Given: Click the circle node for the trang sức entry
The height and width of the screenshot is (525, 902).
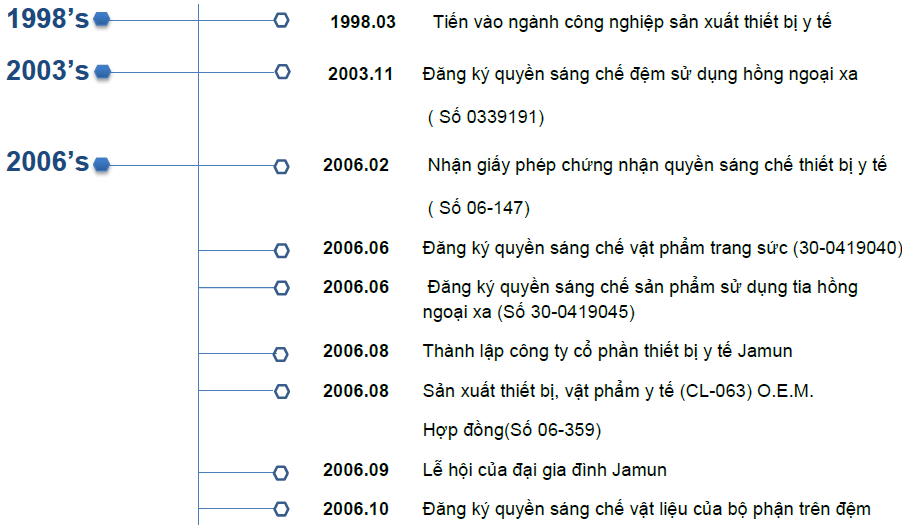Looking at the screenshot, I should [x=282, y=249].
